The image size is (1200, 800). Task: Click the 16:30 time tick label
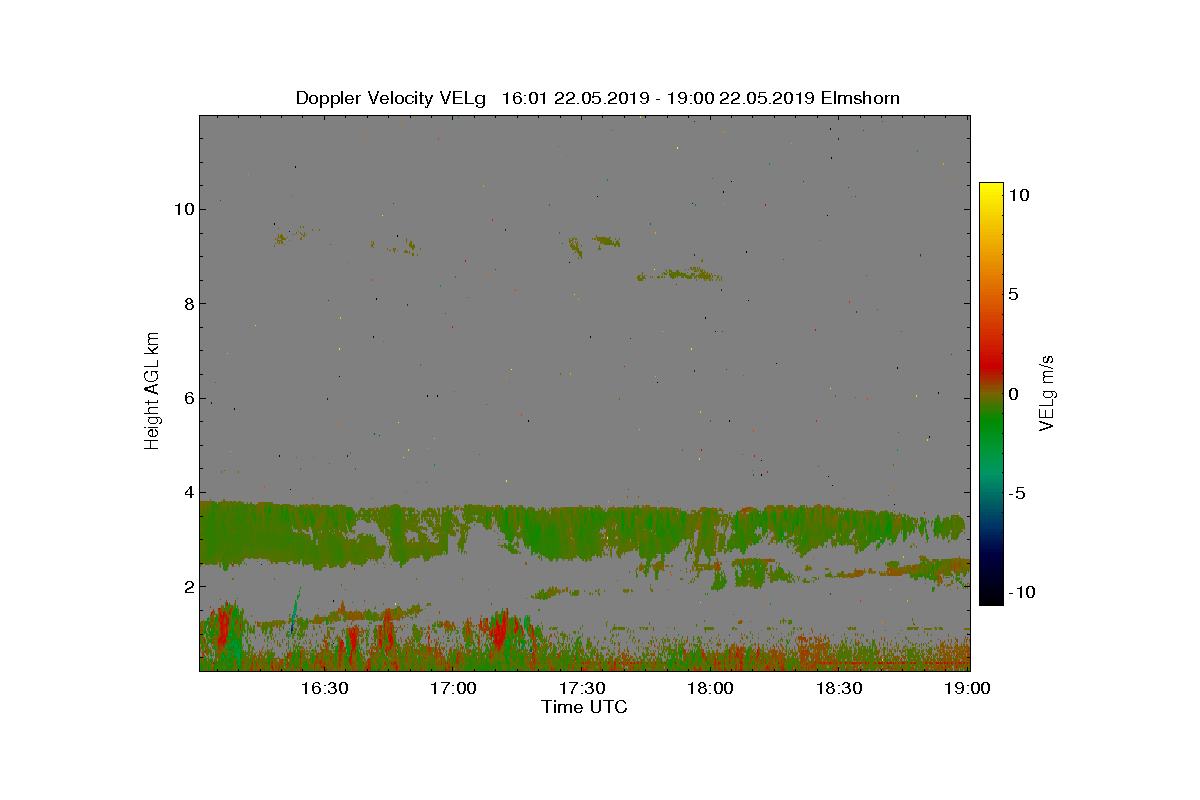click(x=324, y=689)
